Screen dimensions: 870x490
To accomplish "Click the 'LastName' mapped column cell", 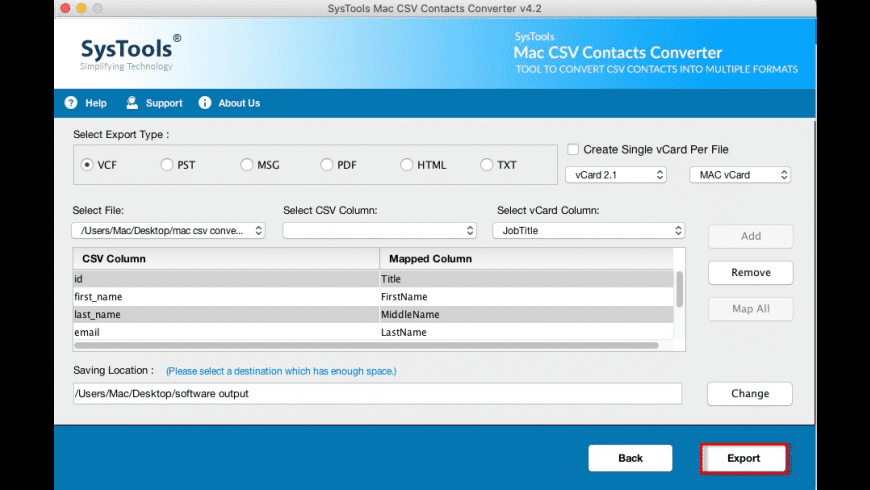I will click(527, 332).
